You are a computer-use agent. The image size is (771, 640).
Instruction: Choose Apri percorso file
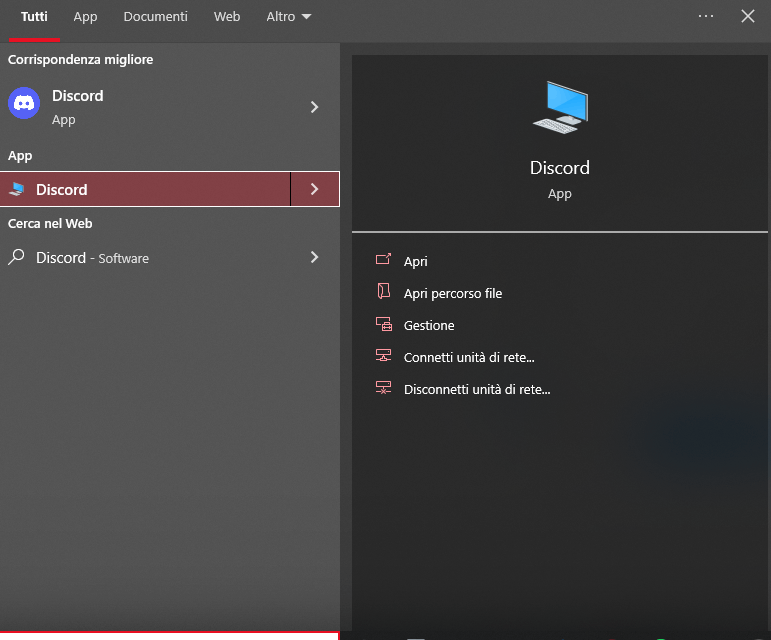click(x=453, y=293)
